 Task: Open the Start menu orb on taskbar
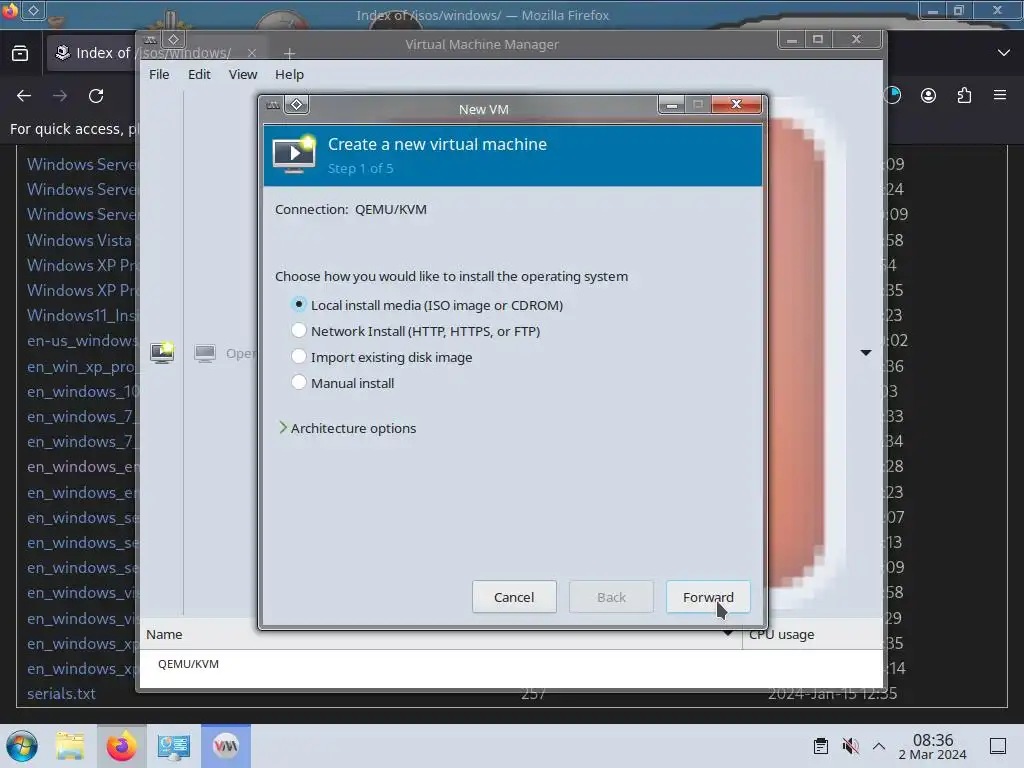tap(22, 746)
